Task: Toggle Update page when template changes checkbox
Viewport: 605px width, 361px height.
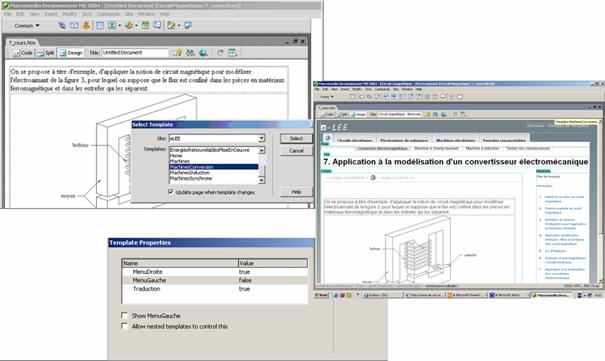Action: click(171, 192)
